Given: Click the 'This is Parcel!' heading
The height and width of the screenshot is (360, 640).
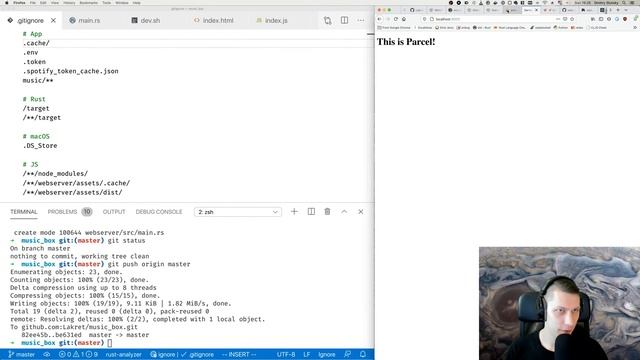Looking at the screenshot, I should pos(406,42).
